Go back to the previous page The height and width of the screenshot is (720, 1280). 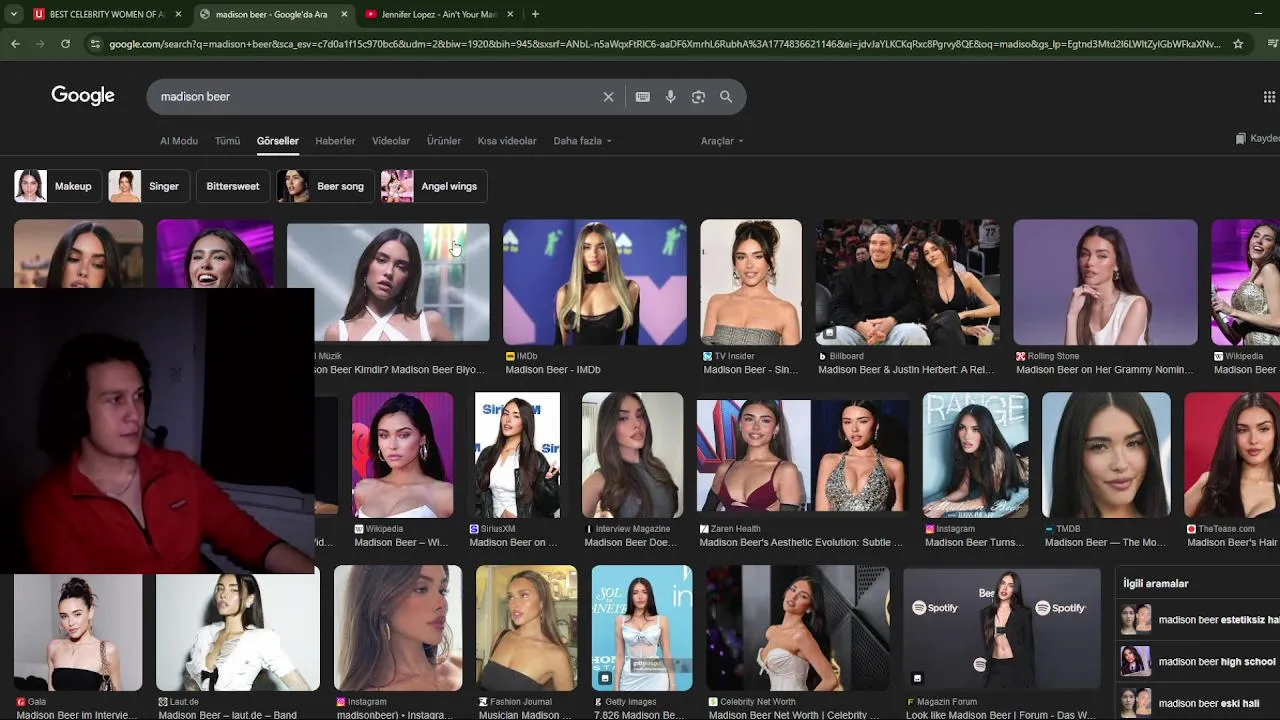coord(15,44)
